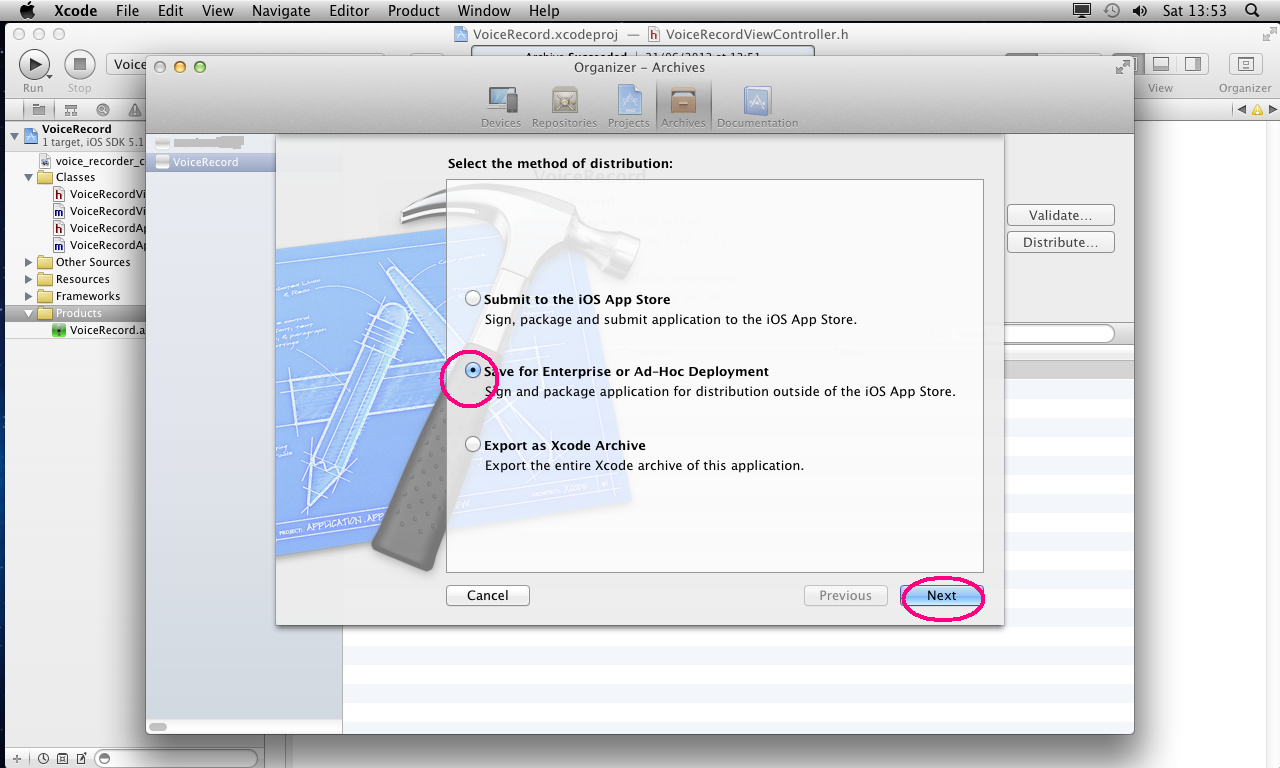Toggle the debug area view button

1161,64
